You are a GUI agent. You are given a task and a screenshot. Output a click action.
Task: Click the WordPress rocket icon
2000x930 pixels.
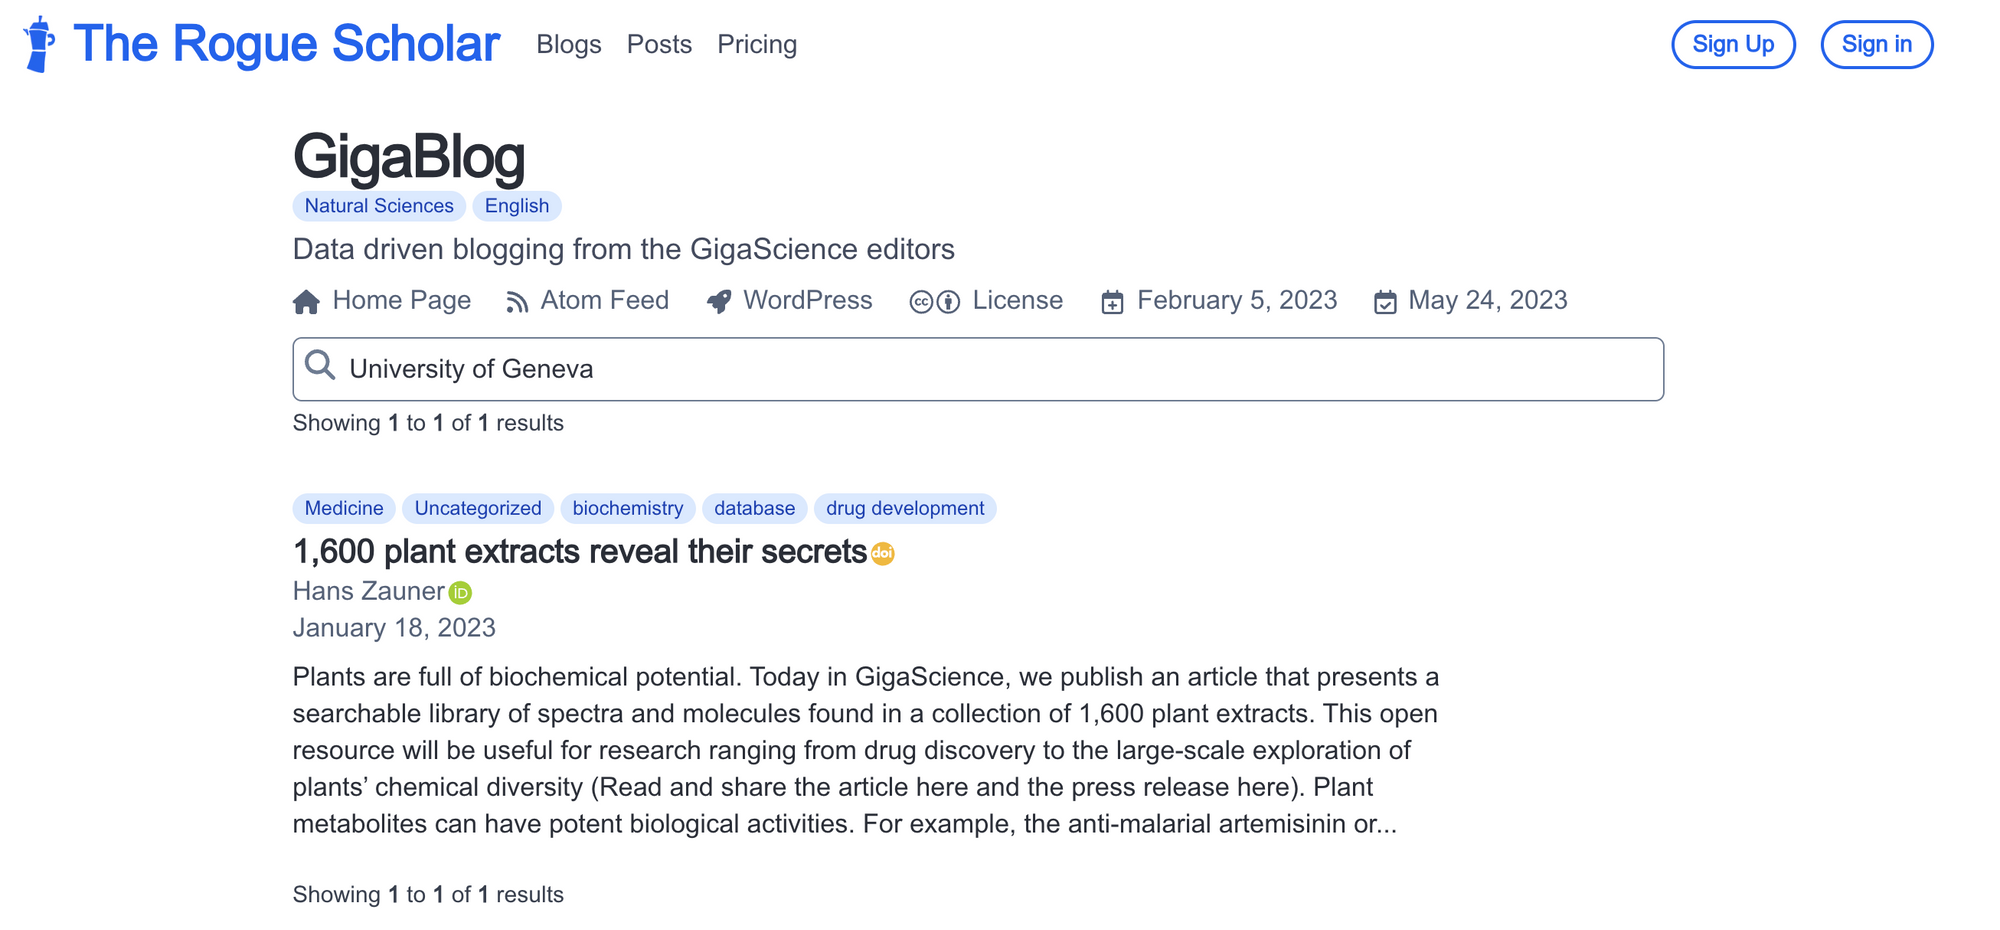click(x=719, y=302)
